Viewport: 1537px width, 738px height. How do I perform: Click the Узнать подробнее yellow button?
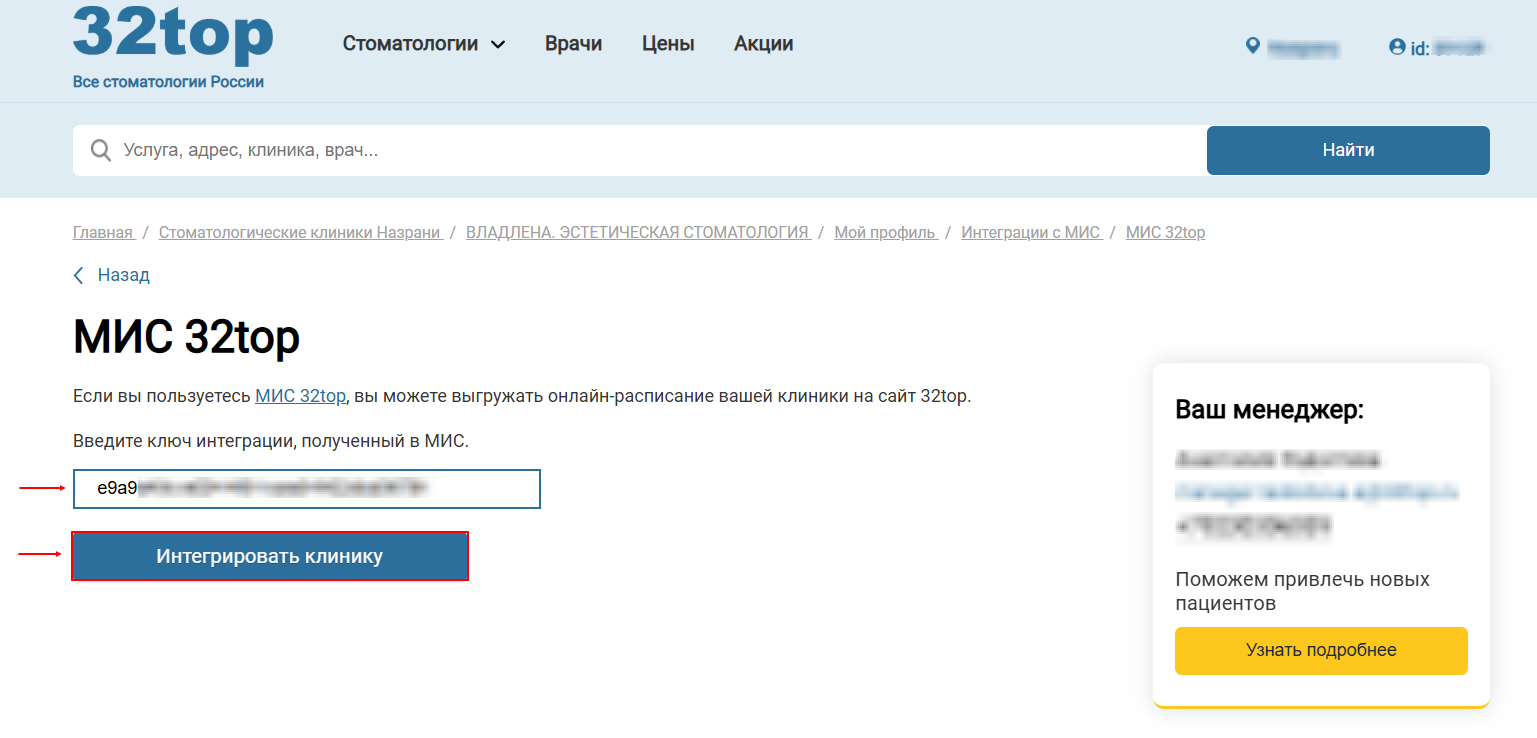(1321, 650)
